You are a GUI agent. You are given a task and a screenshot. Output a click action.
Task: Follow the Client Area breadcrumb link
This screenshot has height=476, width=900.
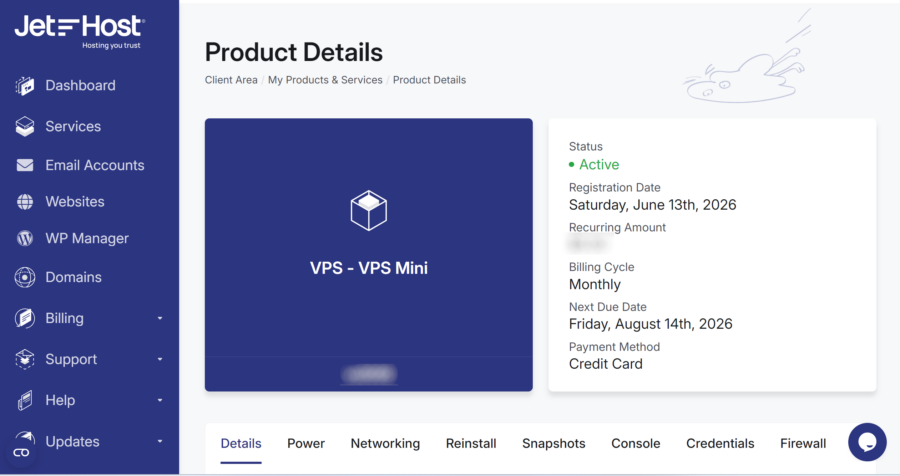[x=231, y=80]
